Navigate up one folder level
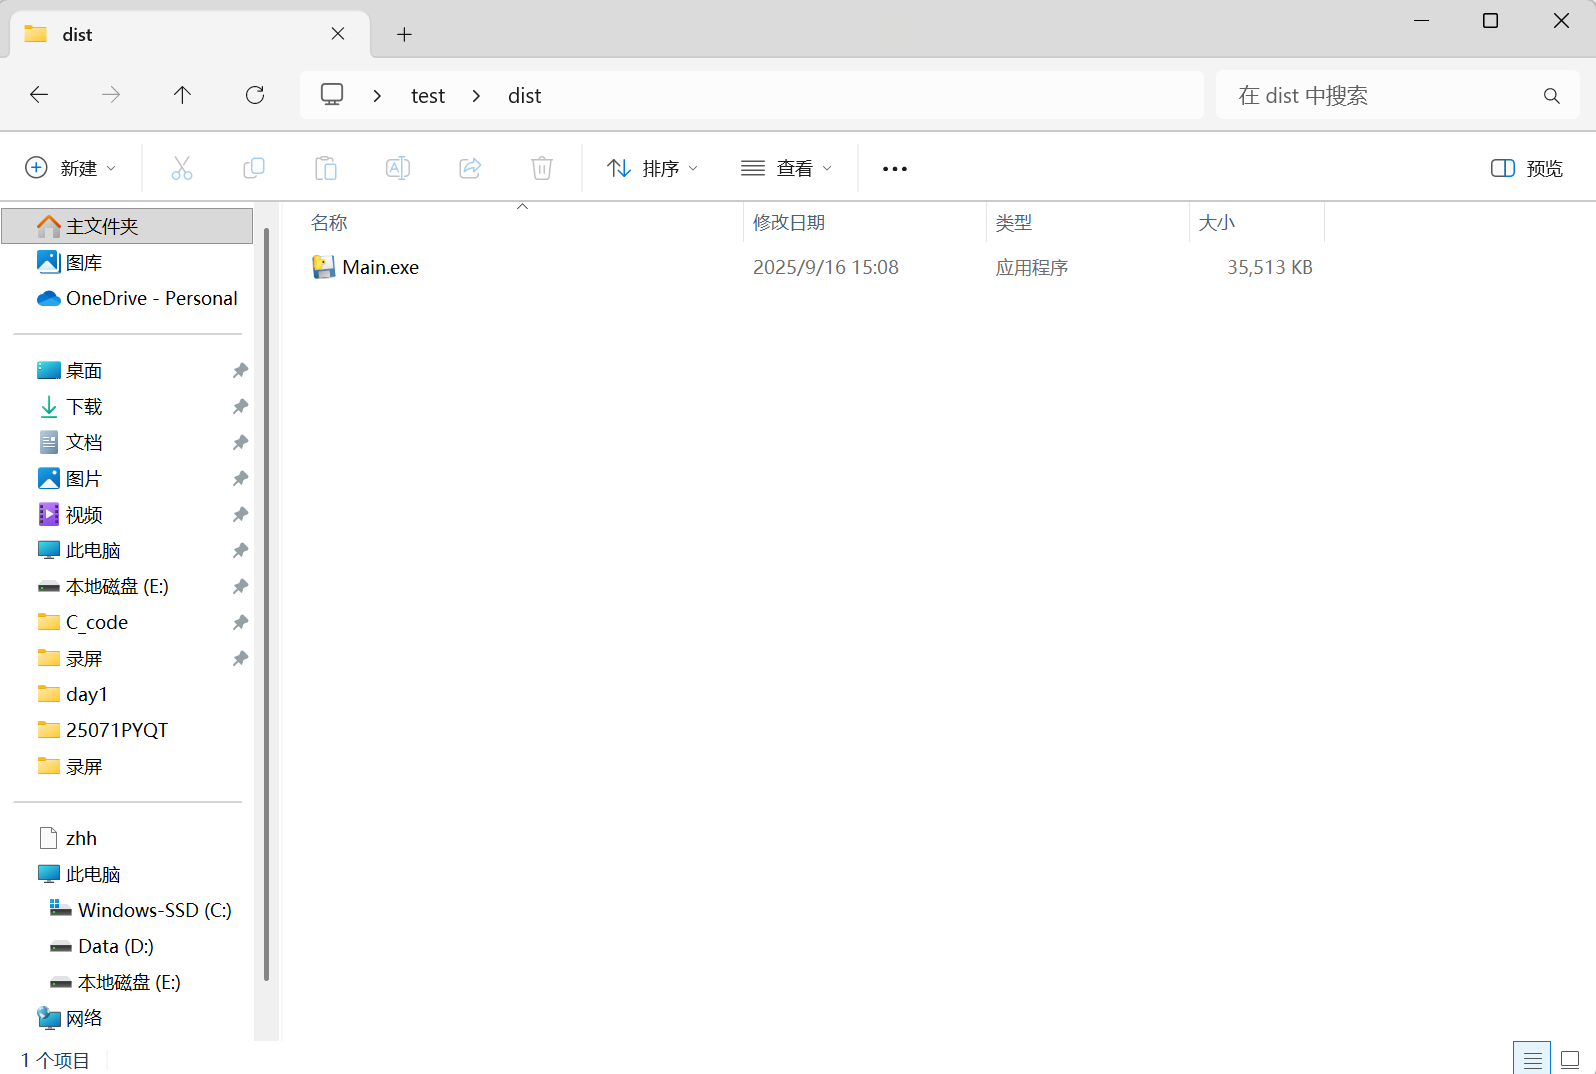Screen dimensions: 1596x1074 click(182, 95)
